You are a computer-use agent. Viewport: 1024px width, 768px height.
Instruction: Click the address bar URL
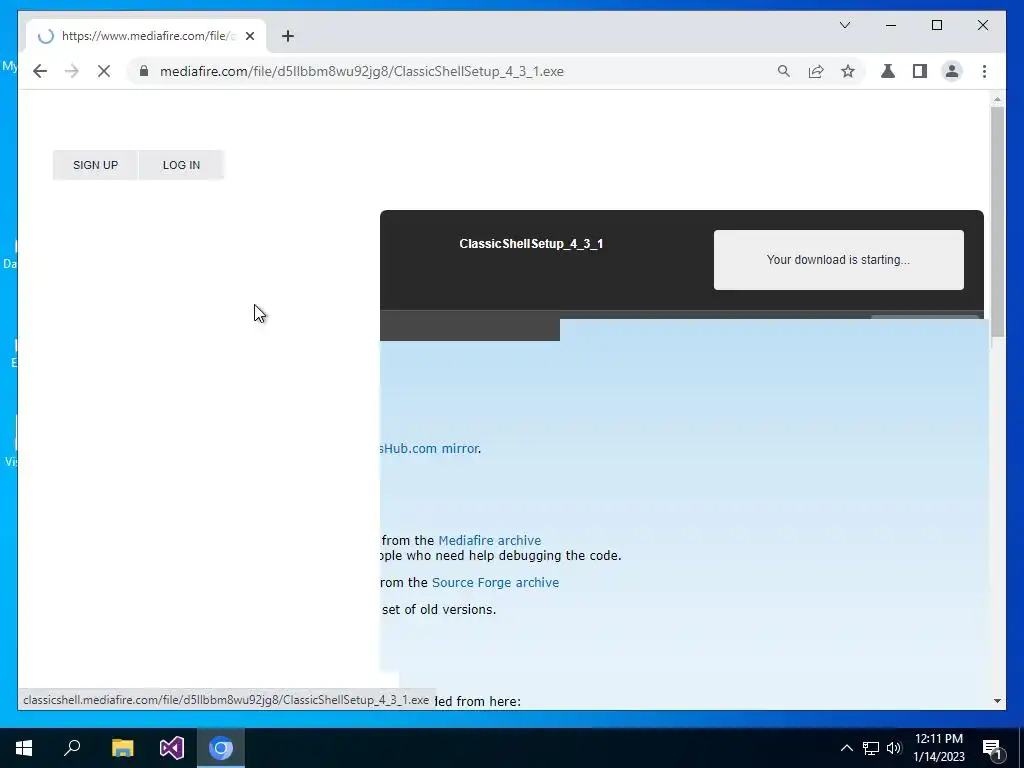362,71
